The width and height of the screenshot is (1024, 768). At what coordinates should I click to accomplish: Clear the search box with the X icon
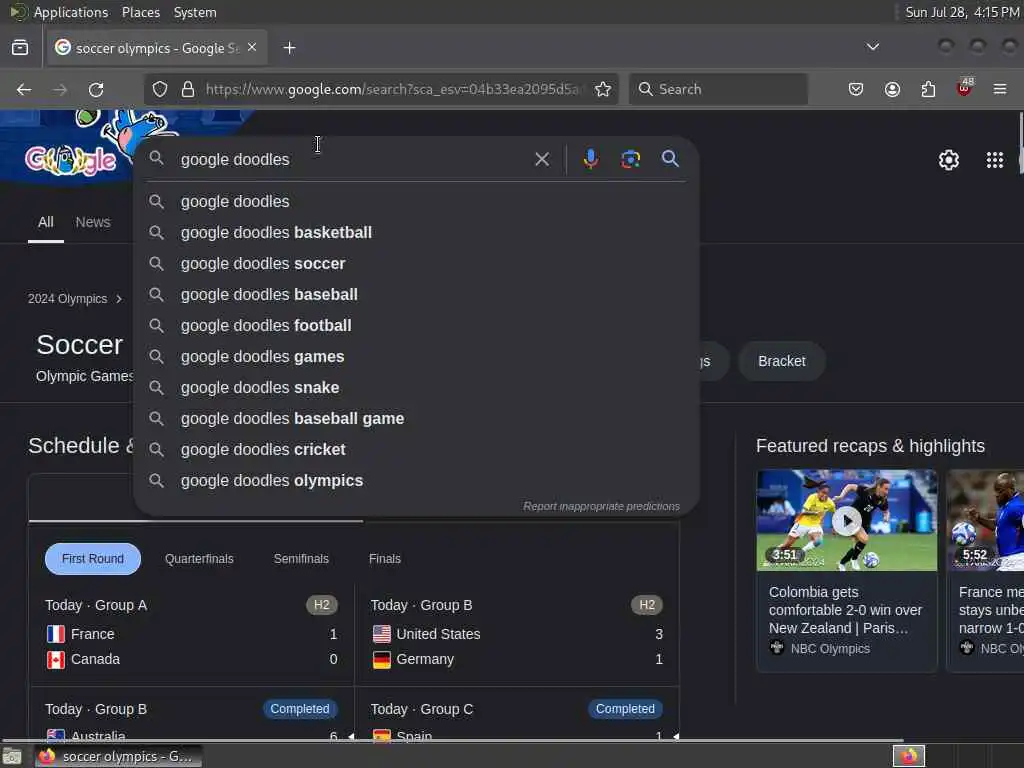click(541, 159)
